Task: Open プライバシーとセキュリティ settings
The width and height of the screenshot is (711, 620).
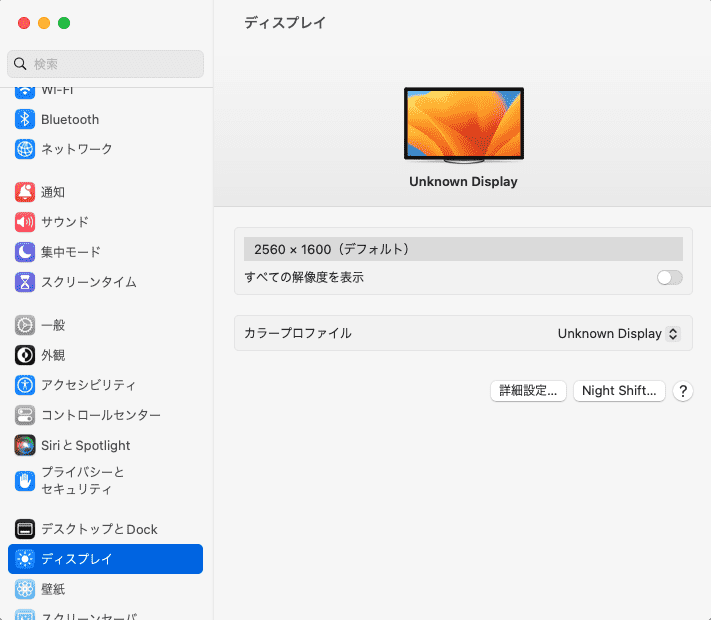Action: click(105, 481)
